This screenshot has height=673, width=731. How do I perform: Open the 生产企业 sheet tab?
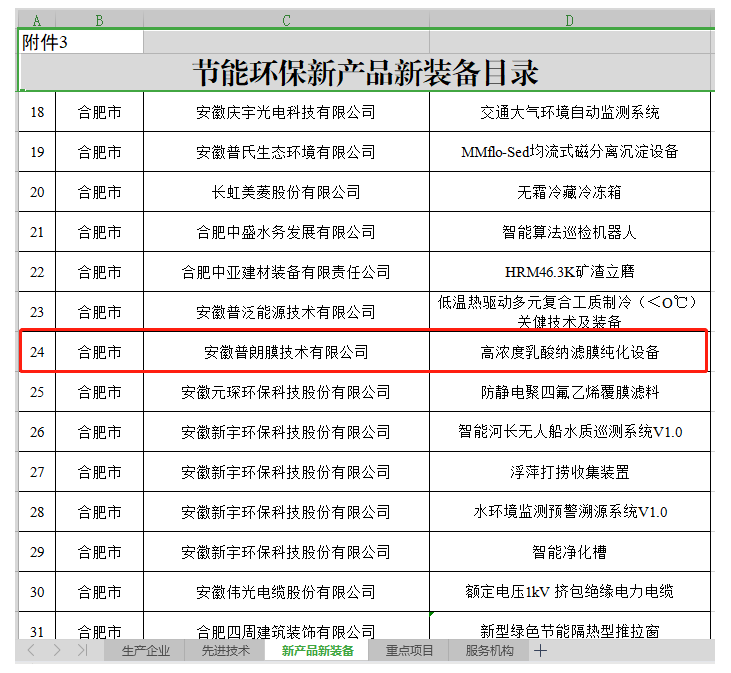click(145, 651)
